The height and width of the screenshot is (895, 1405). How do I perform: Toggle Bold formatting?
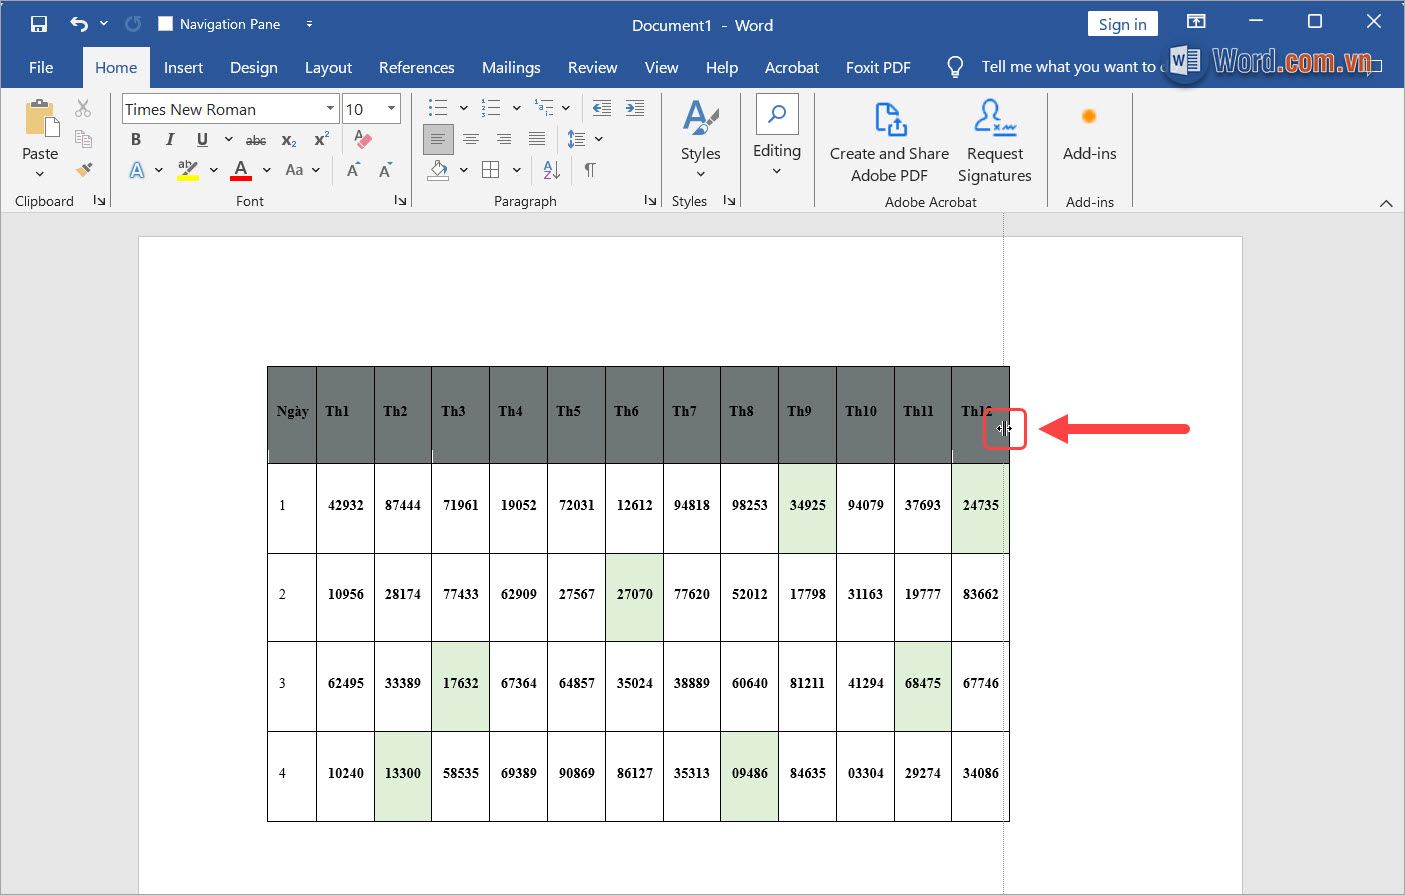click(136, 139)
